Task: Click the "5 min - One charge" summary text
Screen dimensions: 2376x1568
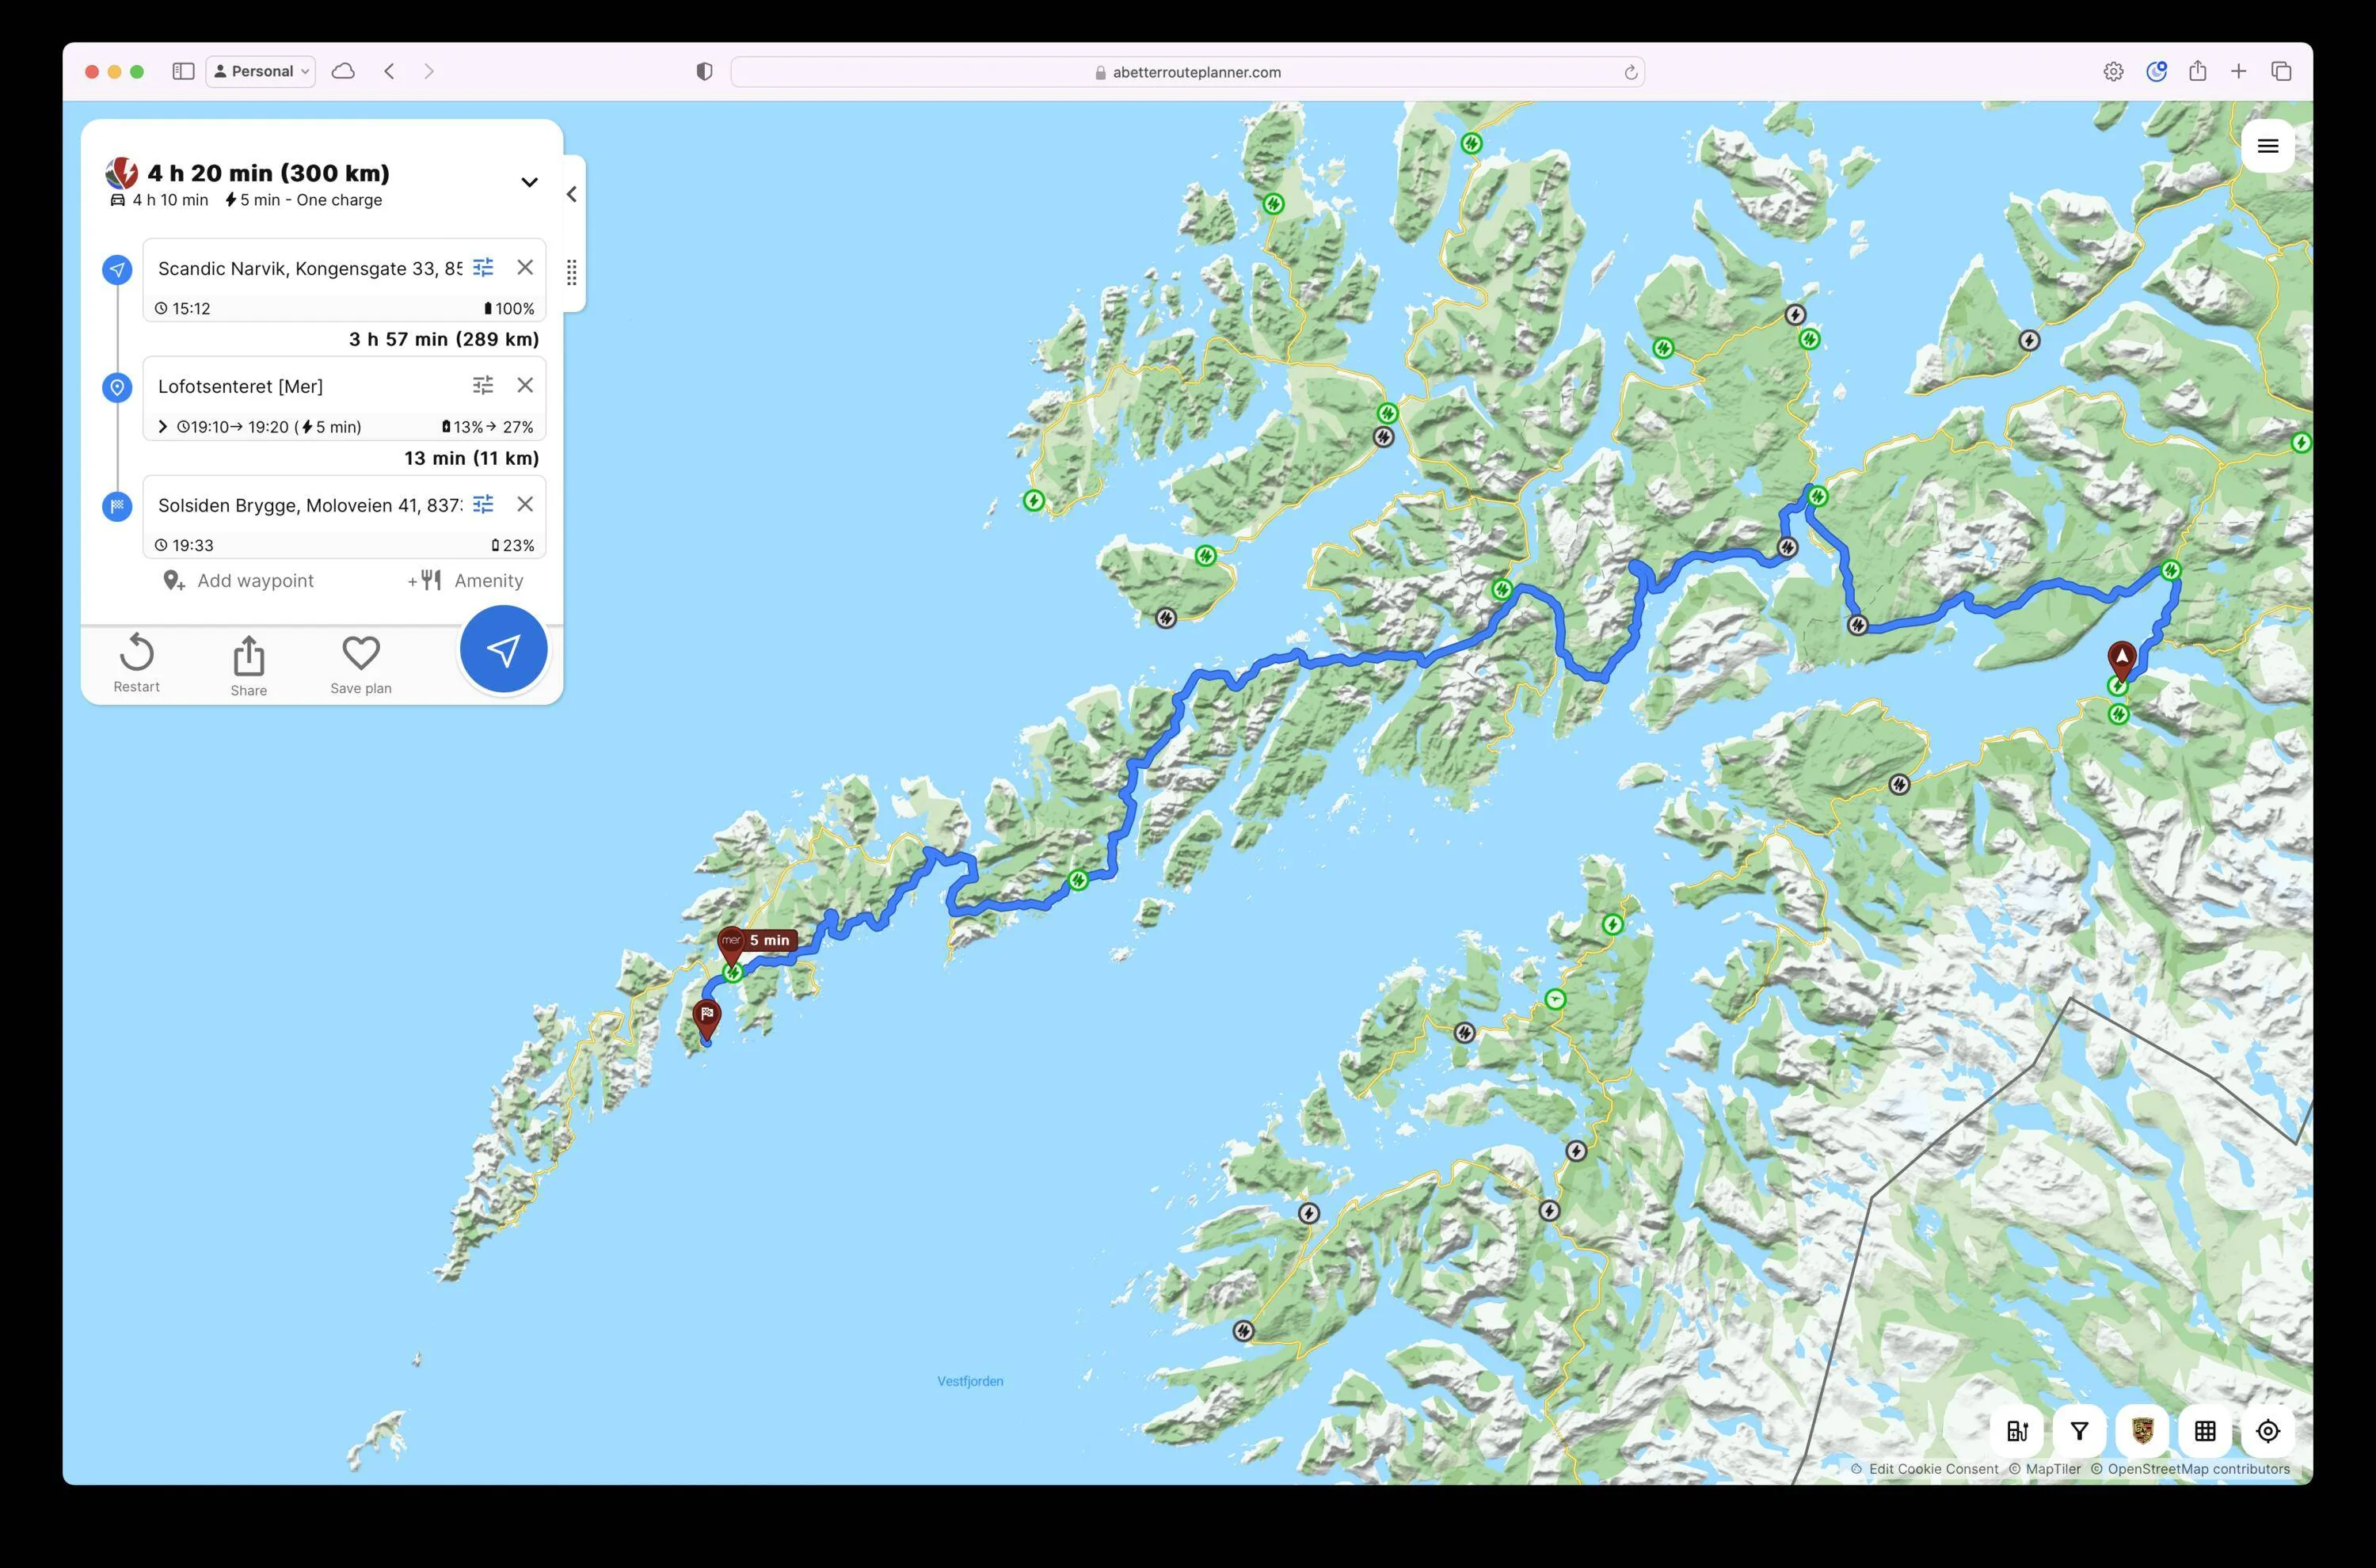Action: tap(311, 200)
